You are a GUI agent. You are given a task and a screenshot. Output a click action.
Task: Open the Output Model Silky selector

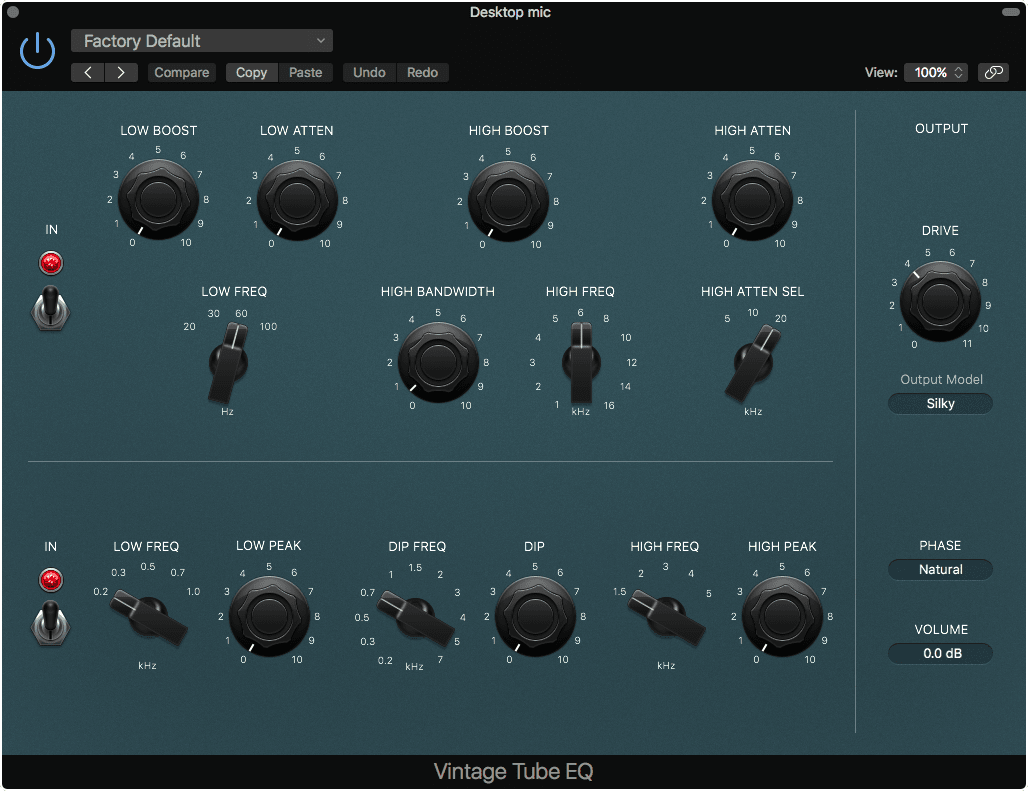(x=940, y=403)
